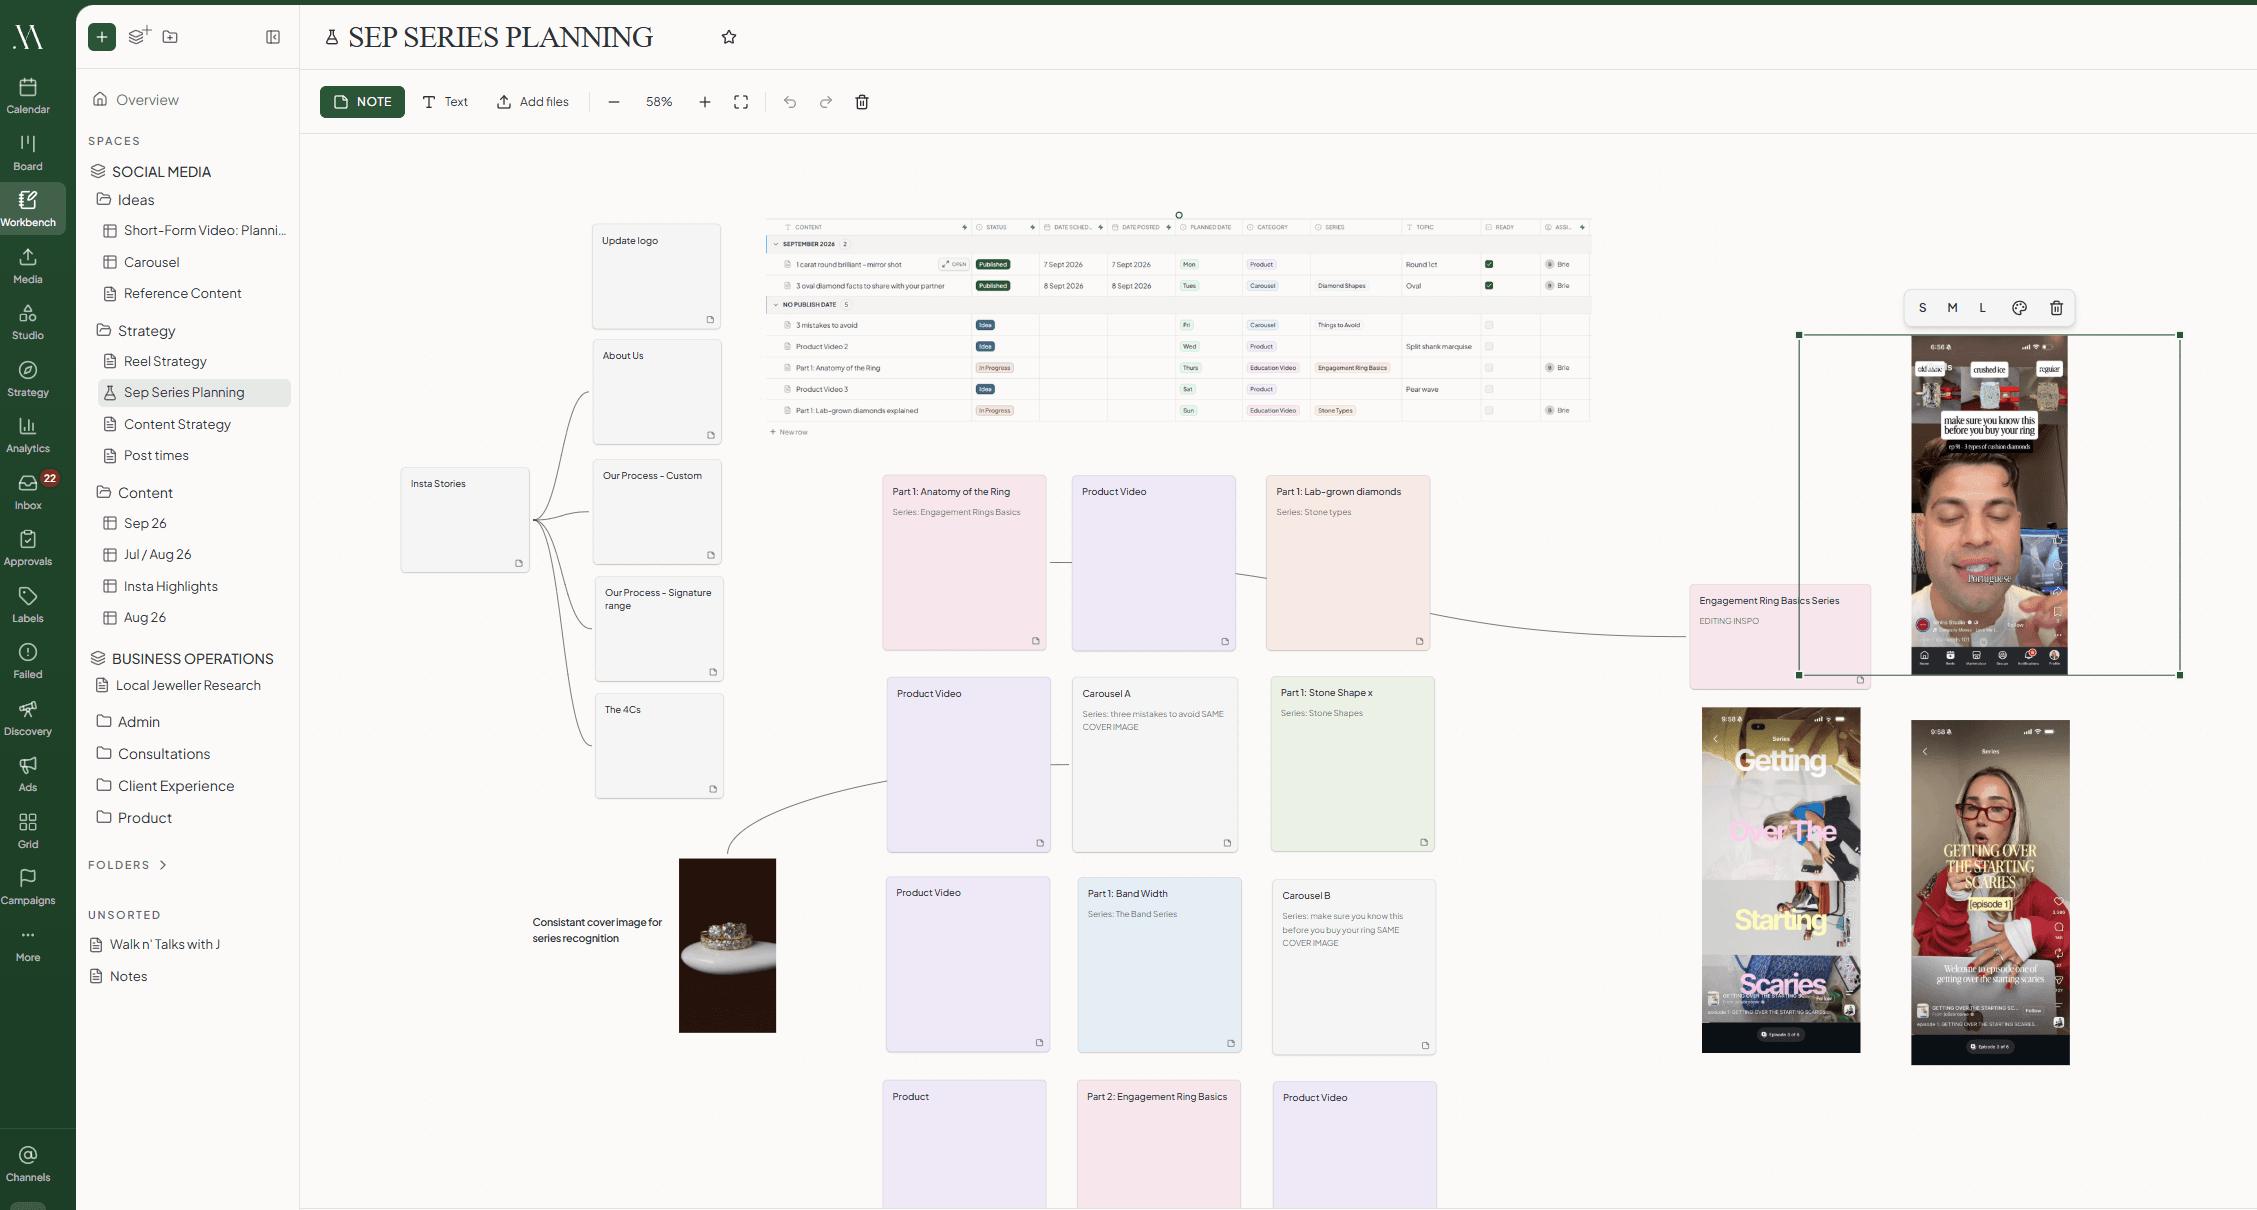Check Ready for Anatomy of the Ring row
The height and width of the screenshot is (1210, 2257).
coord(1489,368)
